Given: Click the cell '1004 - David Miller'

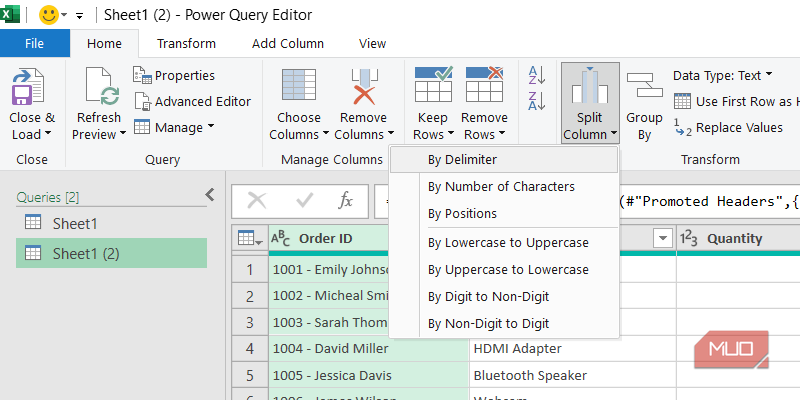Looking at the screenshot, I should 369,349.
